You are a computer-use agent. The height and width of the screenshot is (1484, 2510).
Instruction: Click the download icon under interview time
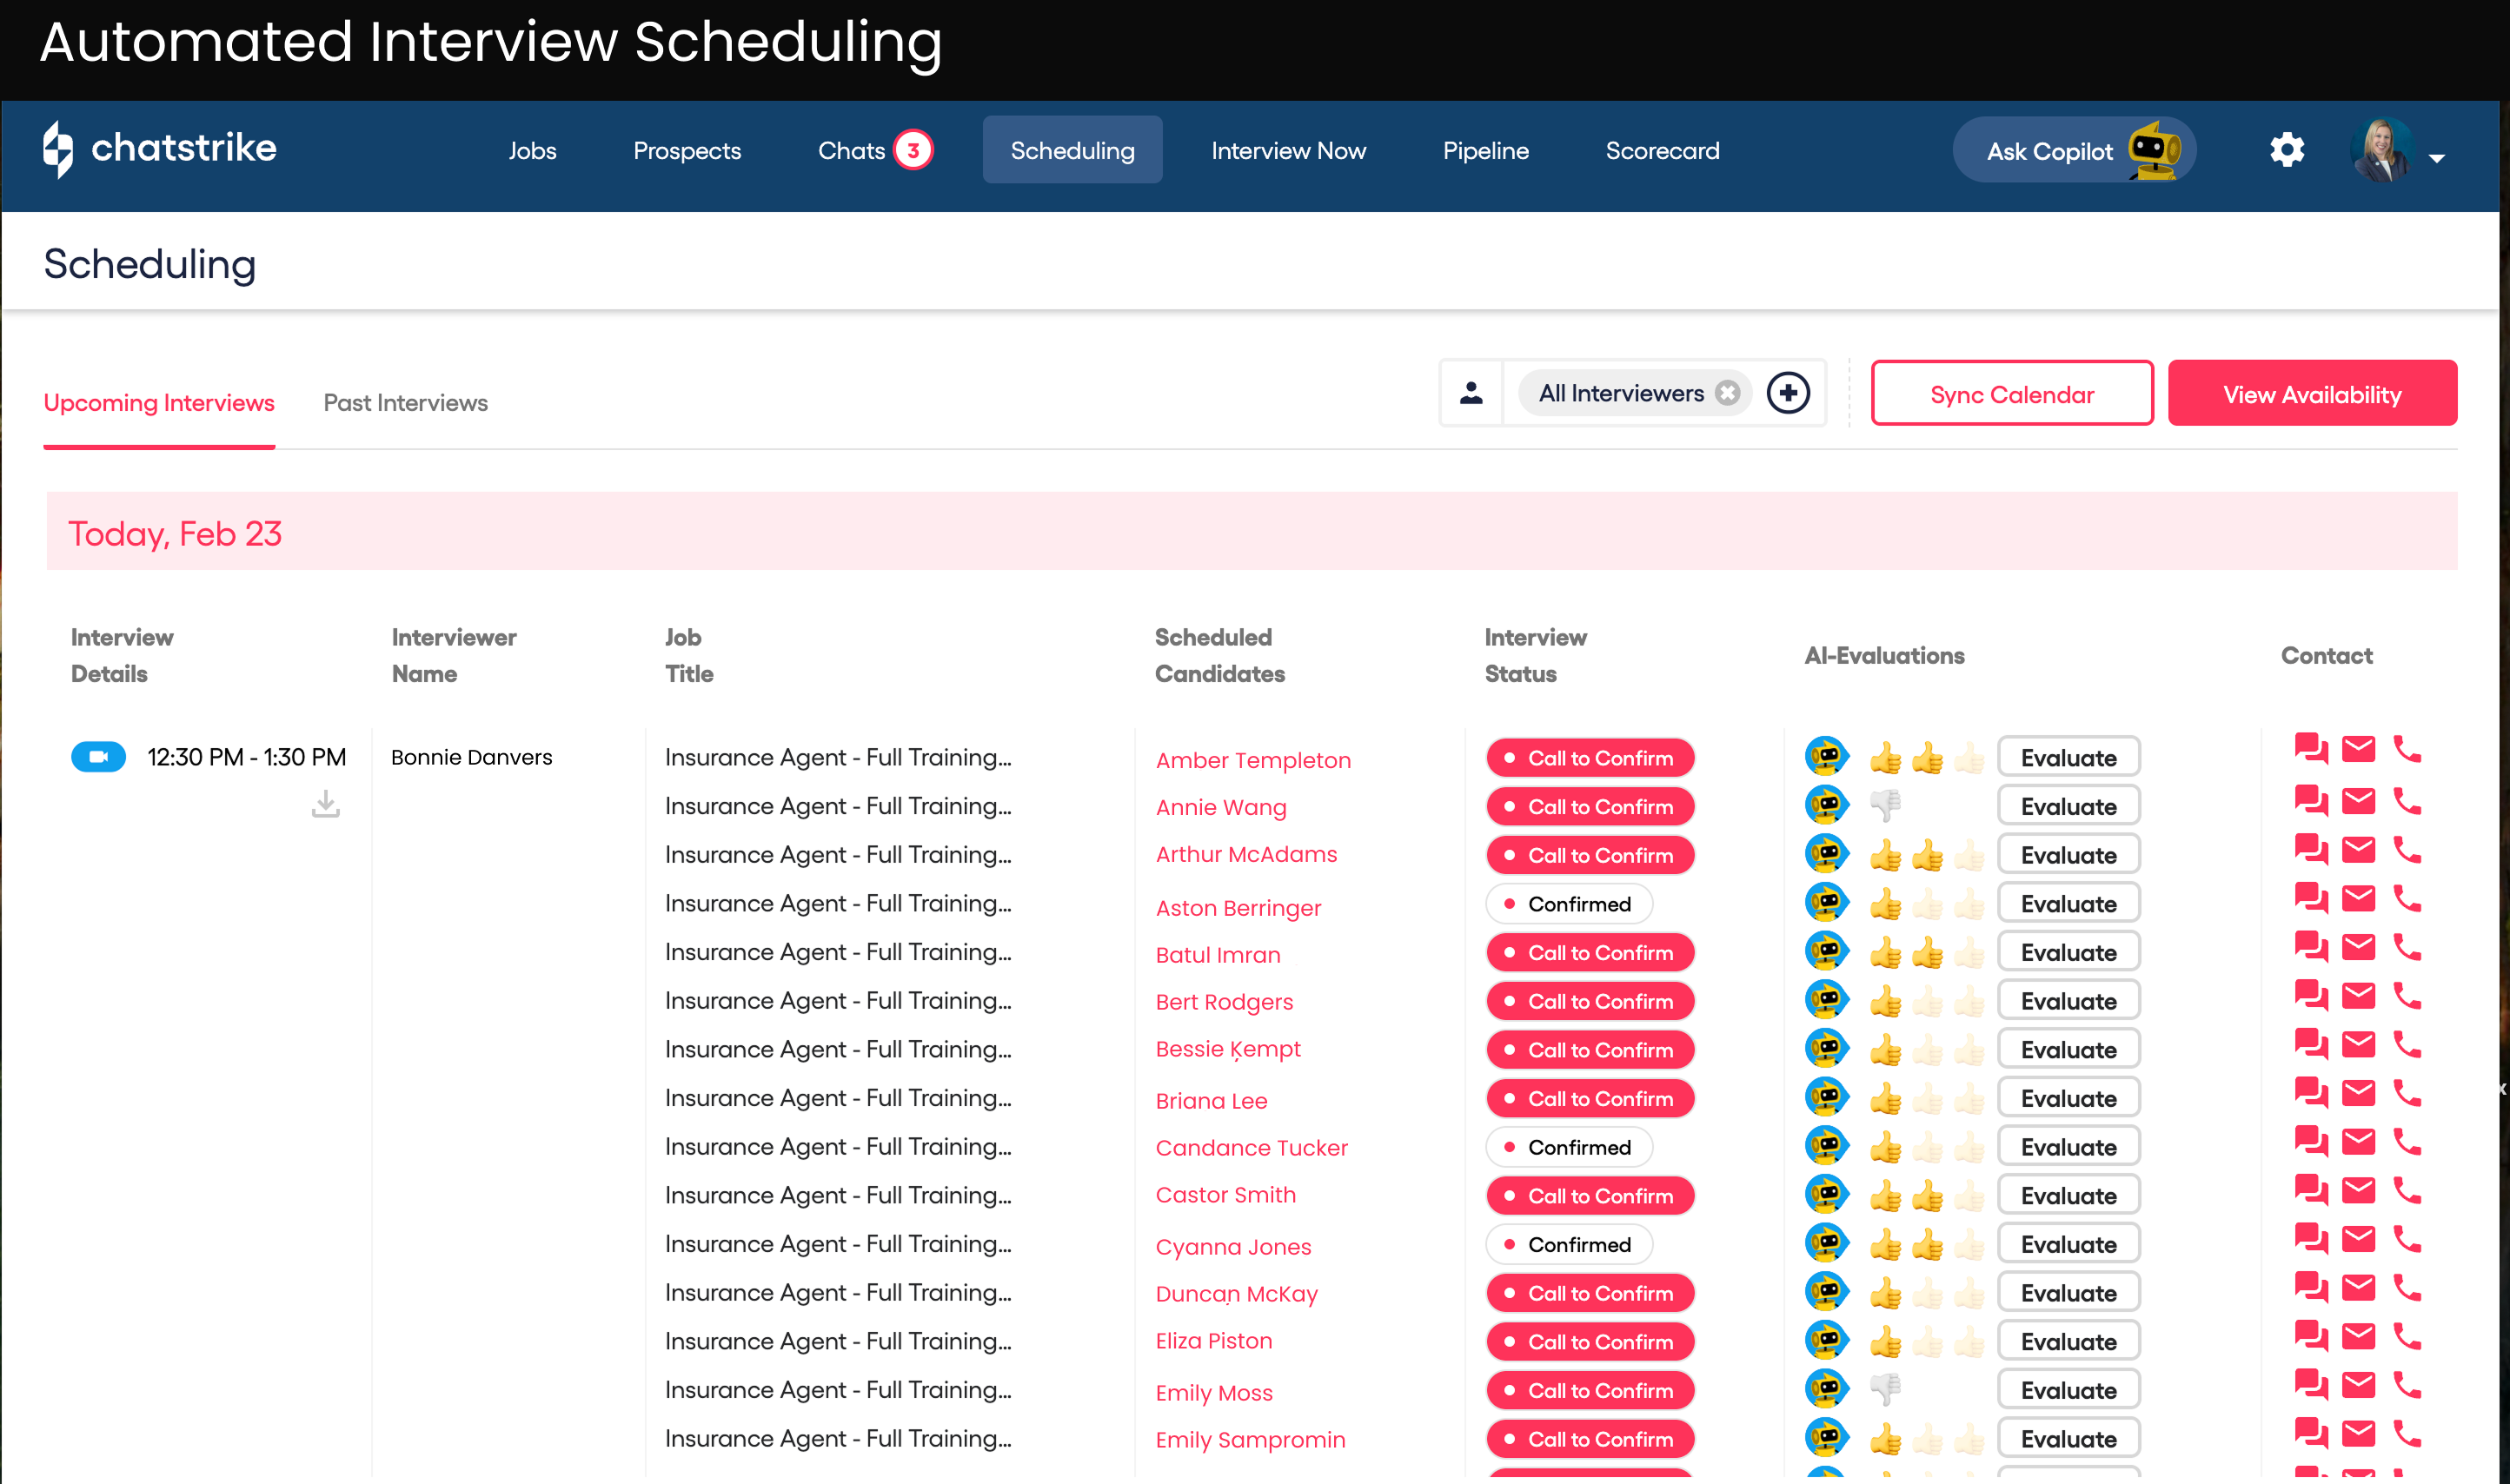[325, 804]
